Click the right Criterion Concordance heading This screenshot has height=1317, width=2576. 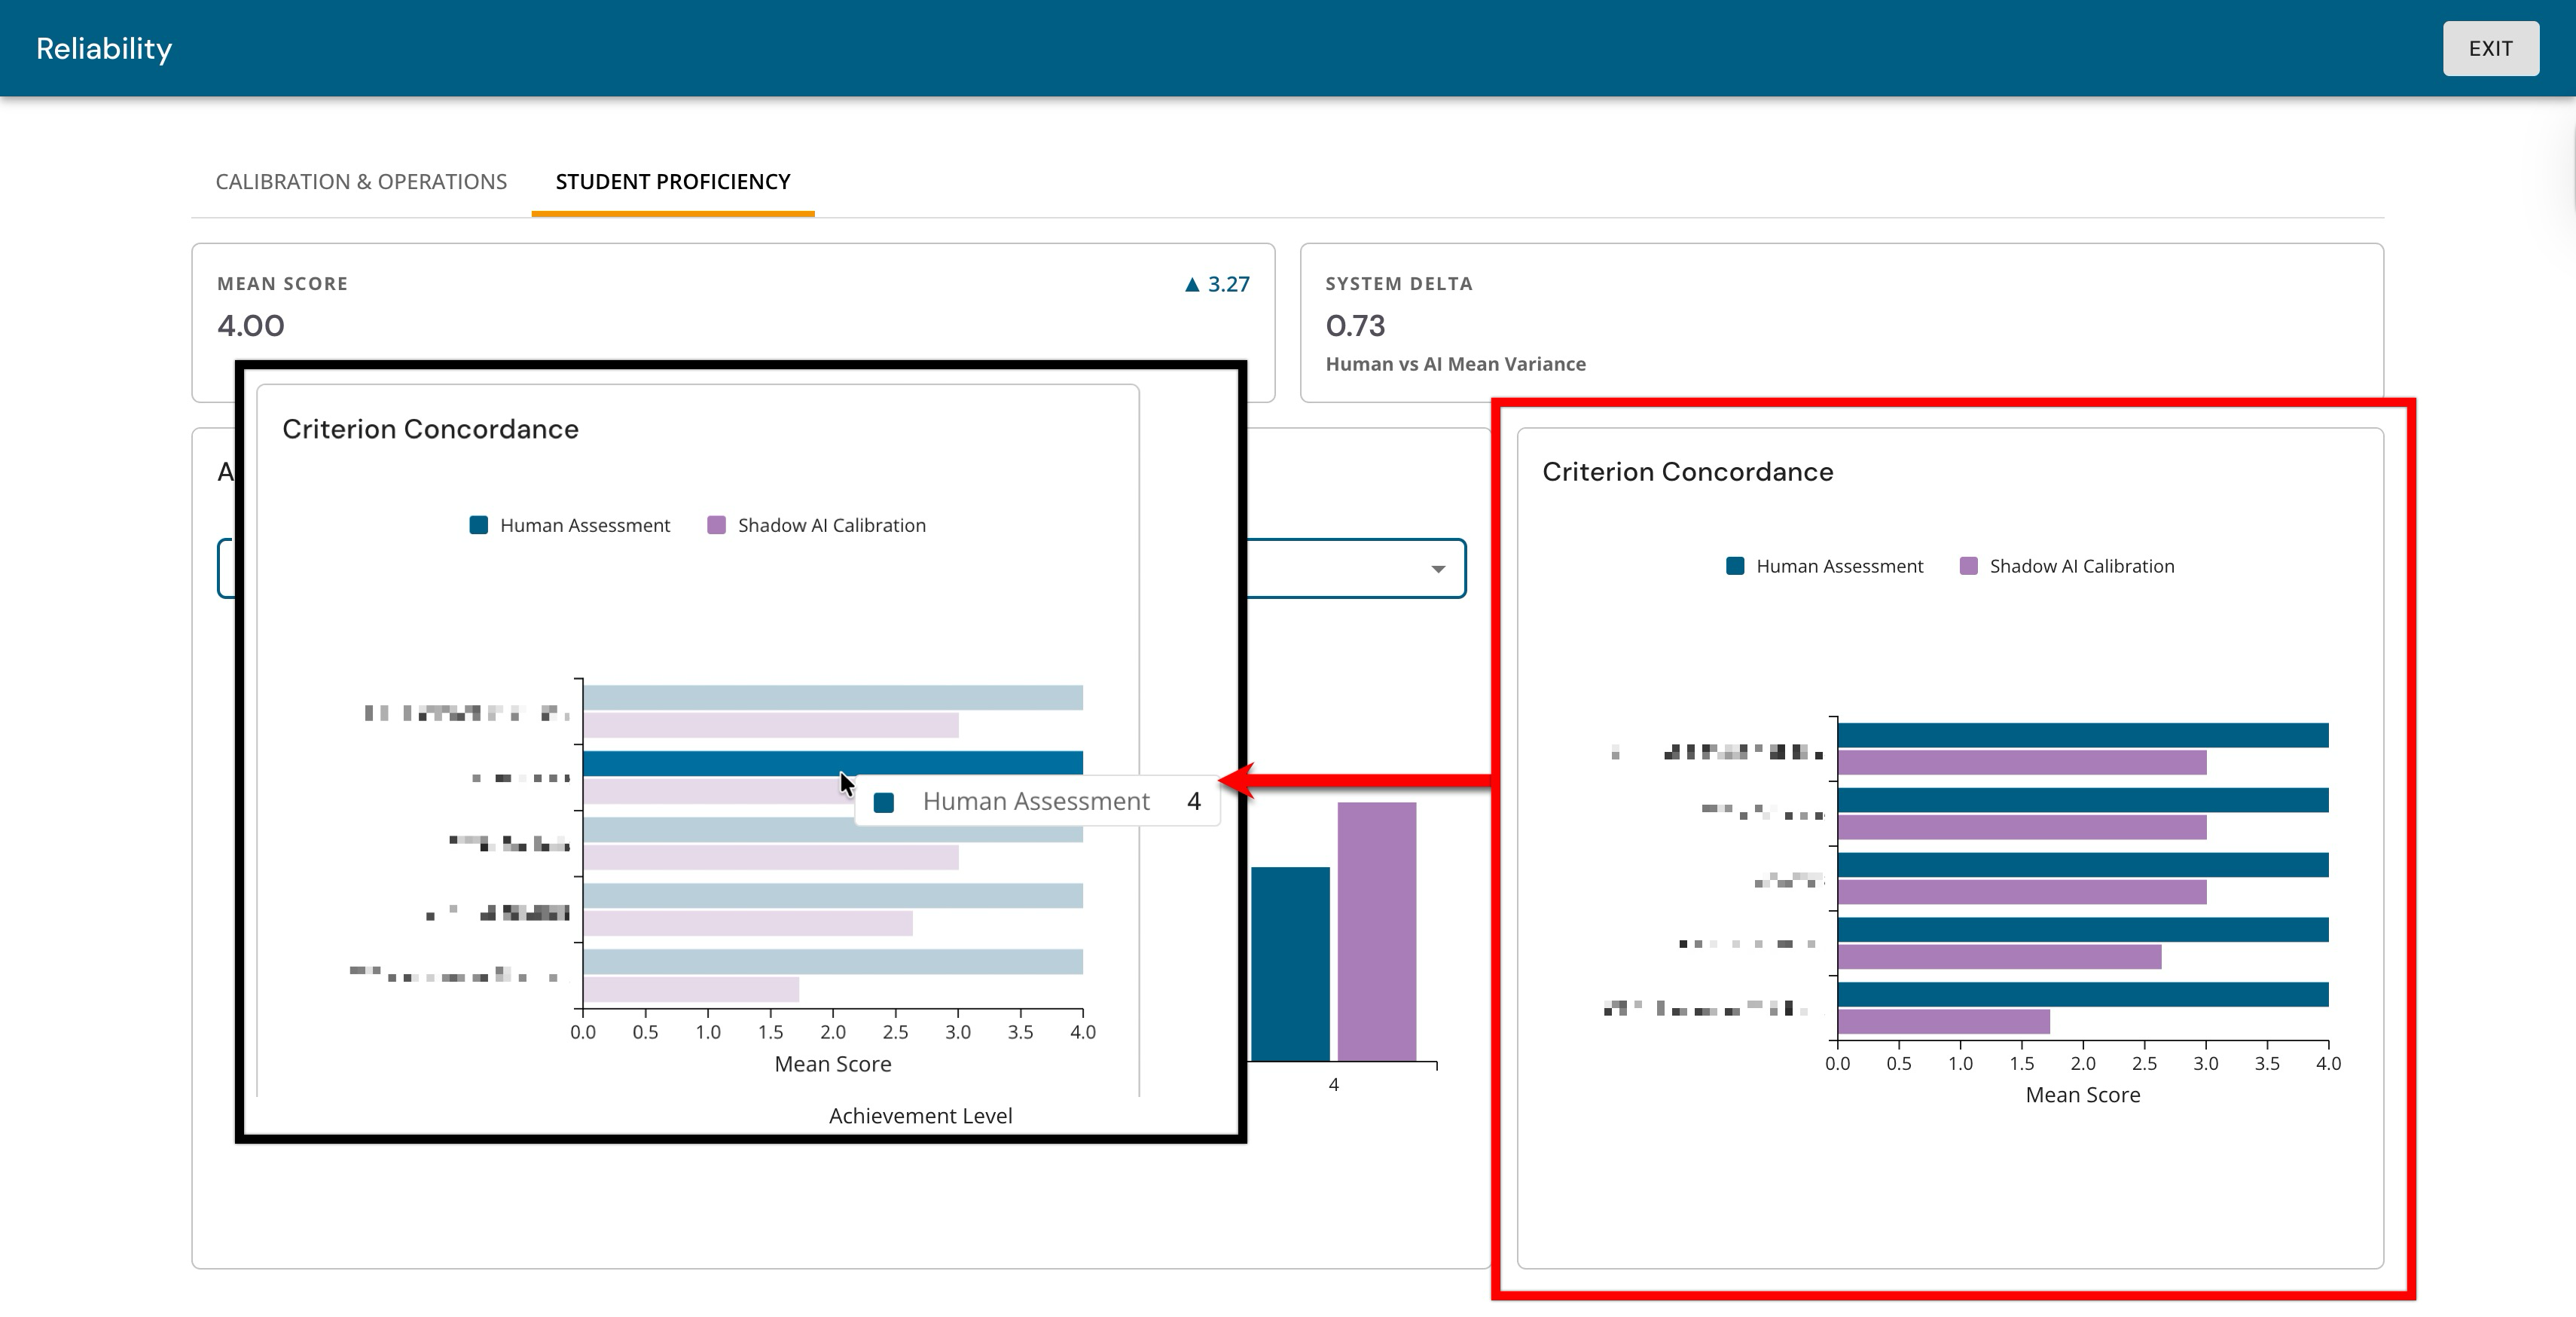click(1688, 472)
